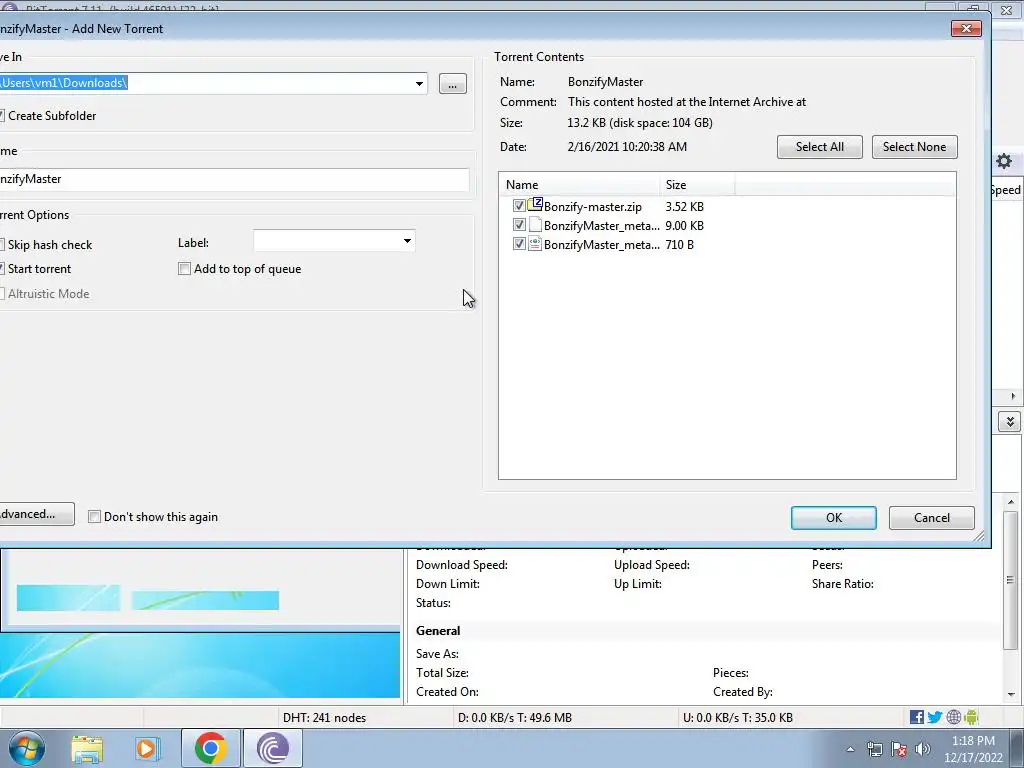This screenshot has height=768, width=1024.
Task: Click the detail pane scroll up arrow
Action: 1011,502
